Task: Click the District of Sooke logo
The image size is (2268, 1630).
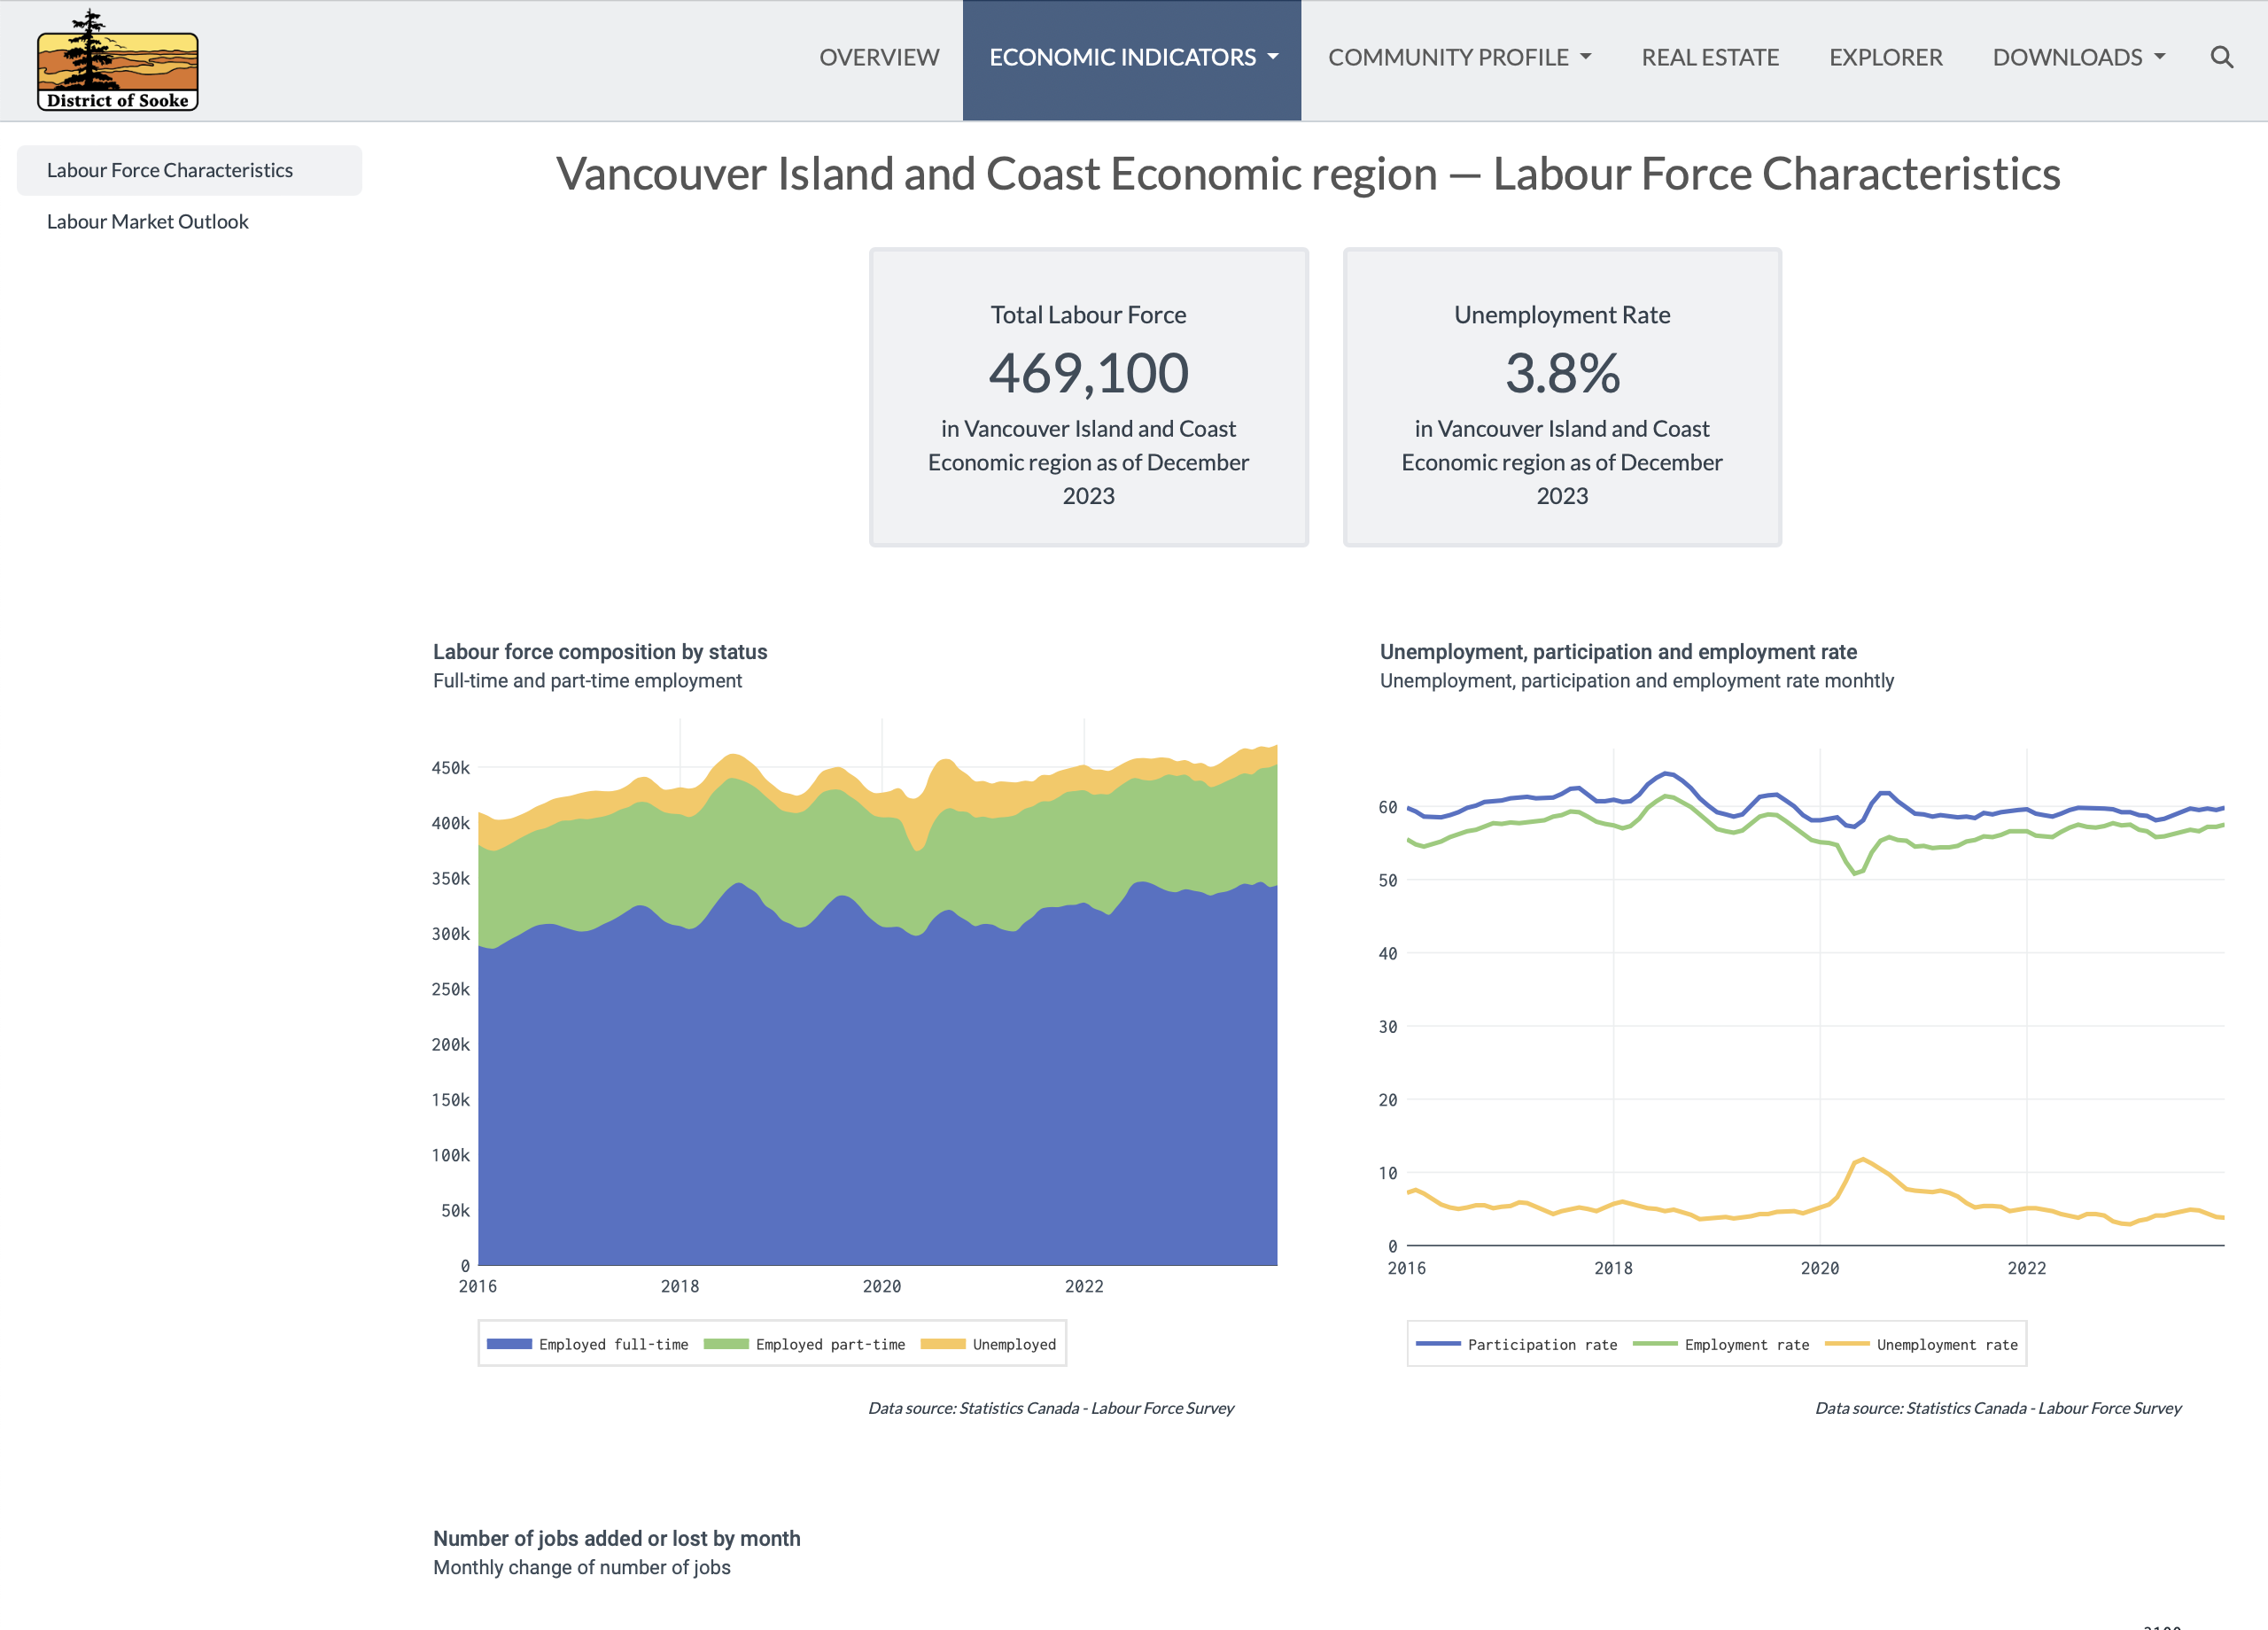Action: pyautogui.click(x=117, y=61)
